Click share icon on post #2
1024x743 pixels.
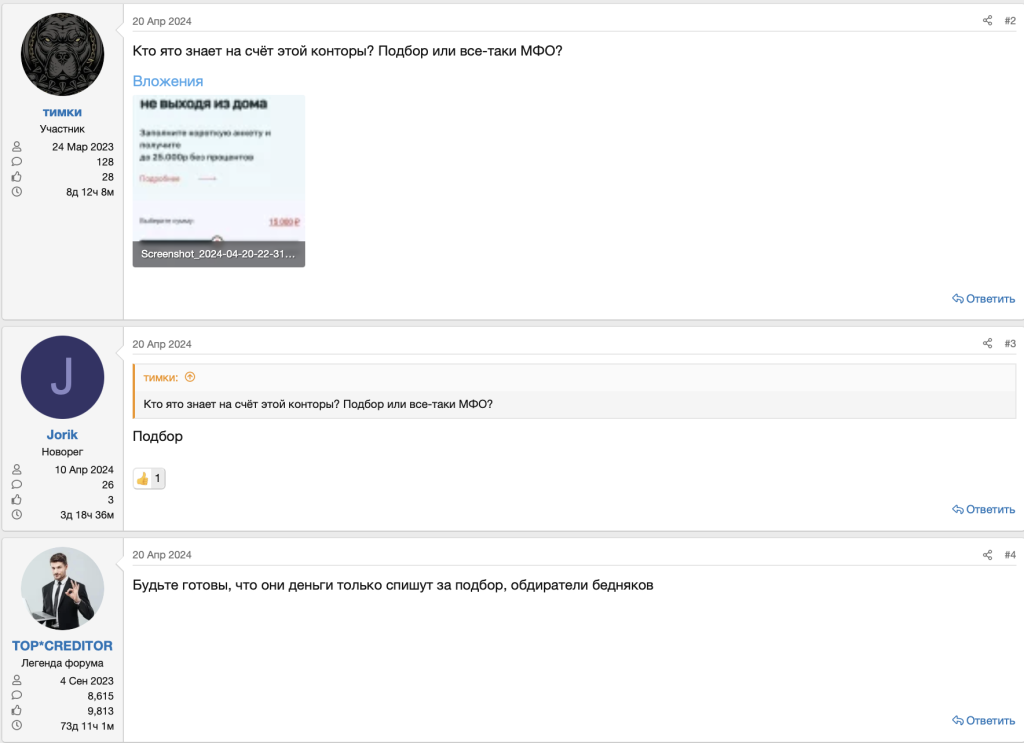coord(987,21)
